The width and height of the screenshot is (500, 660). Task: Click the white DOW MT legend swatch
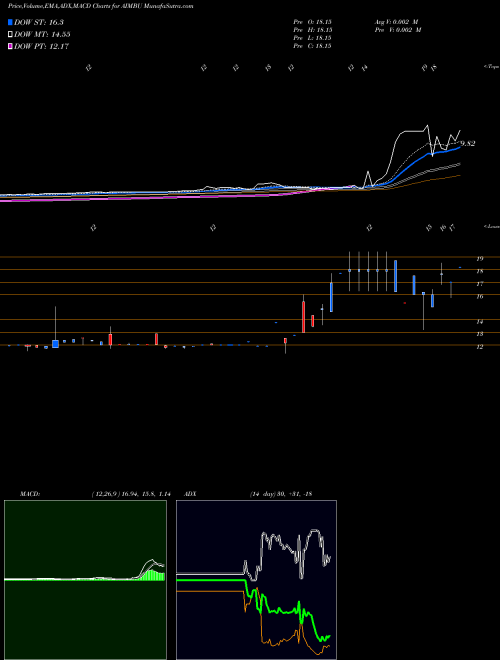coord(10,35)
